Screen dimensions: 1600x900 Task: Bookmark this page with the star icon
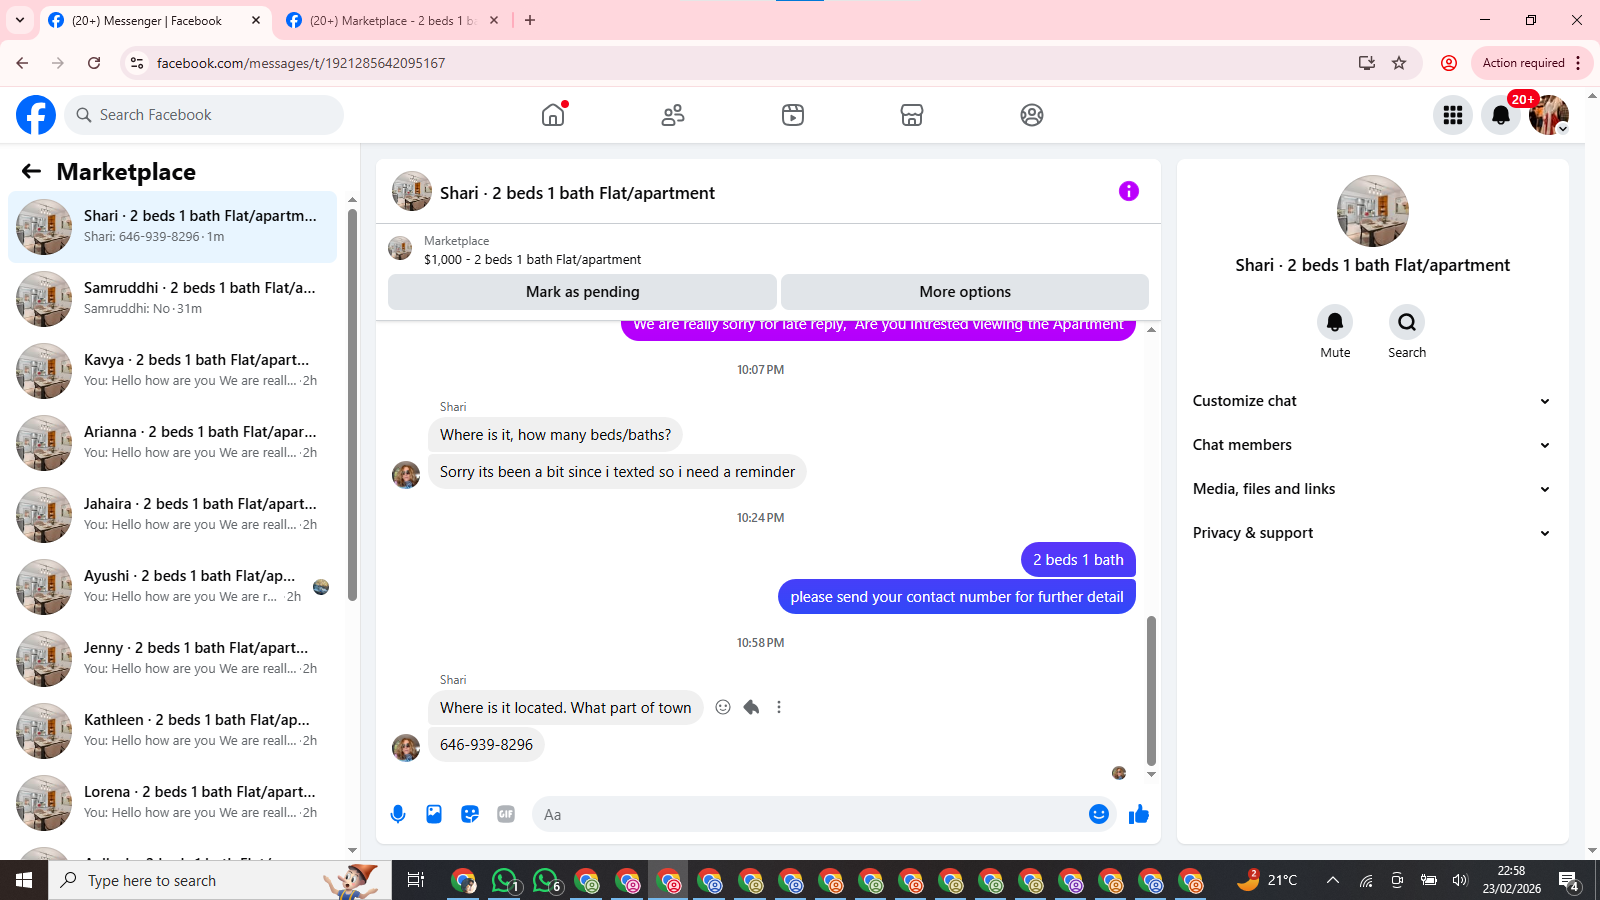[1399, 63]
